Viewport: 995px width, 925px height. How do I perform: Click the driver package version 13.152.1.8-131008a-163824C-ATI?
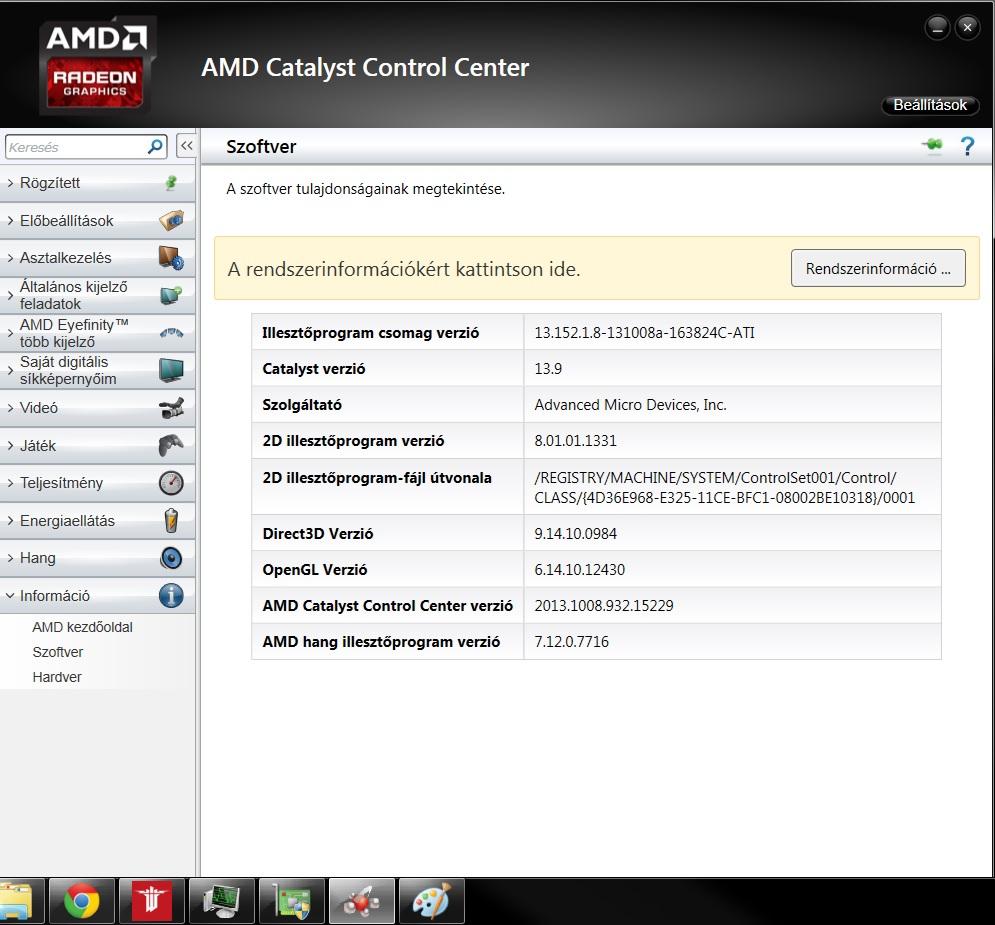coord(644,332)
